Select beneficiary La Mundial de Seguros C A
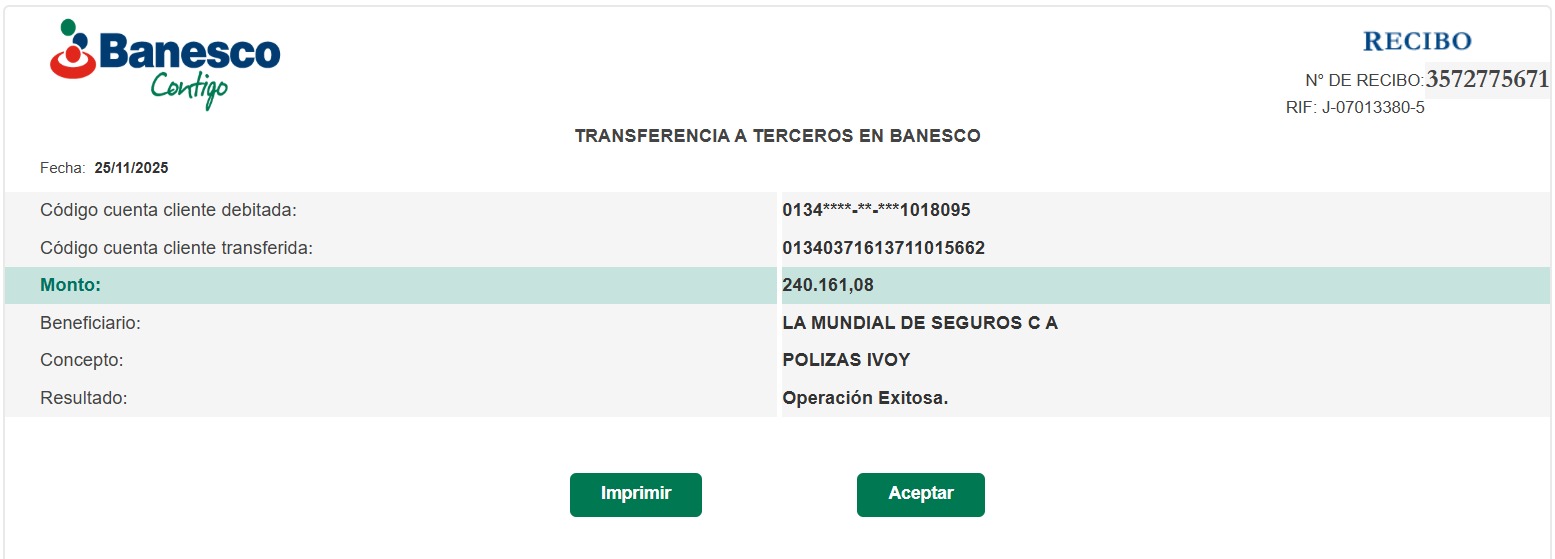Viewport: 1555px width, 559px height. click(919, 323)
